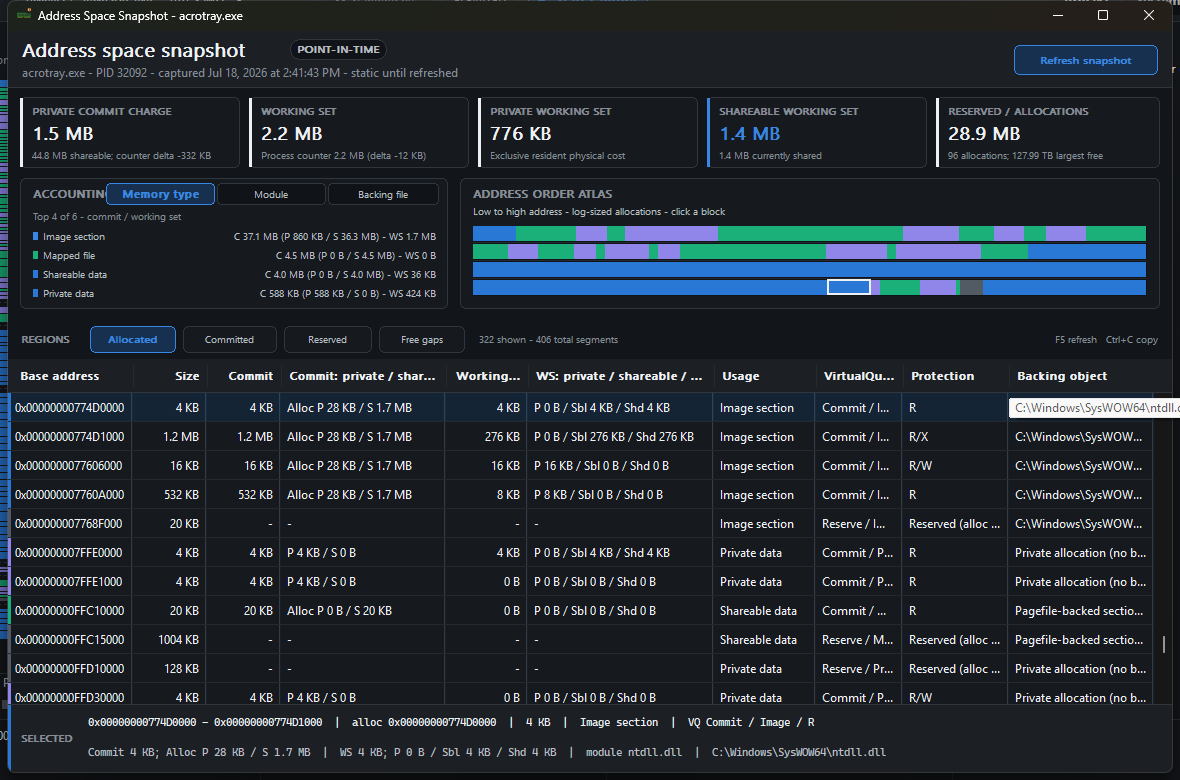Sort by Commit: private / shareable column

[362, 376]
